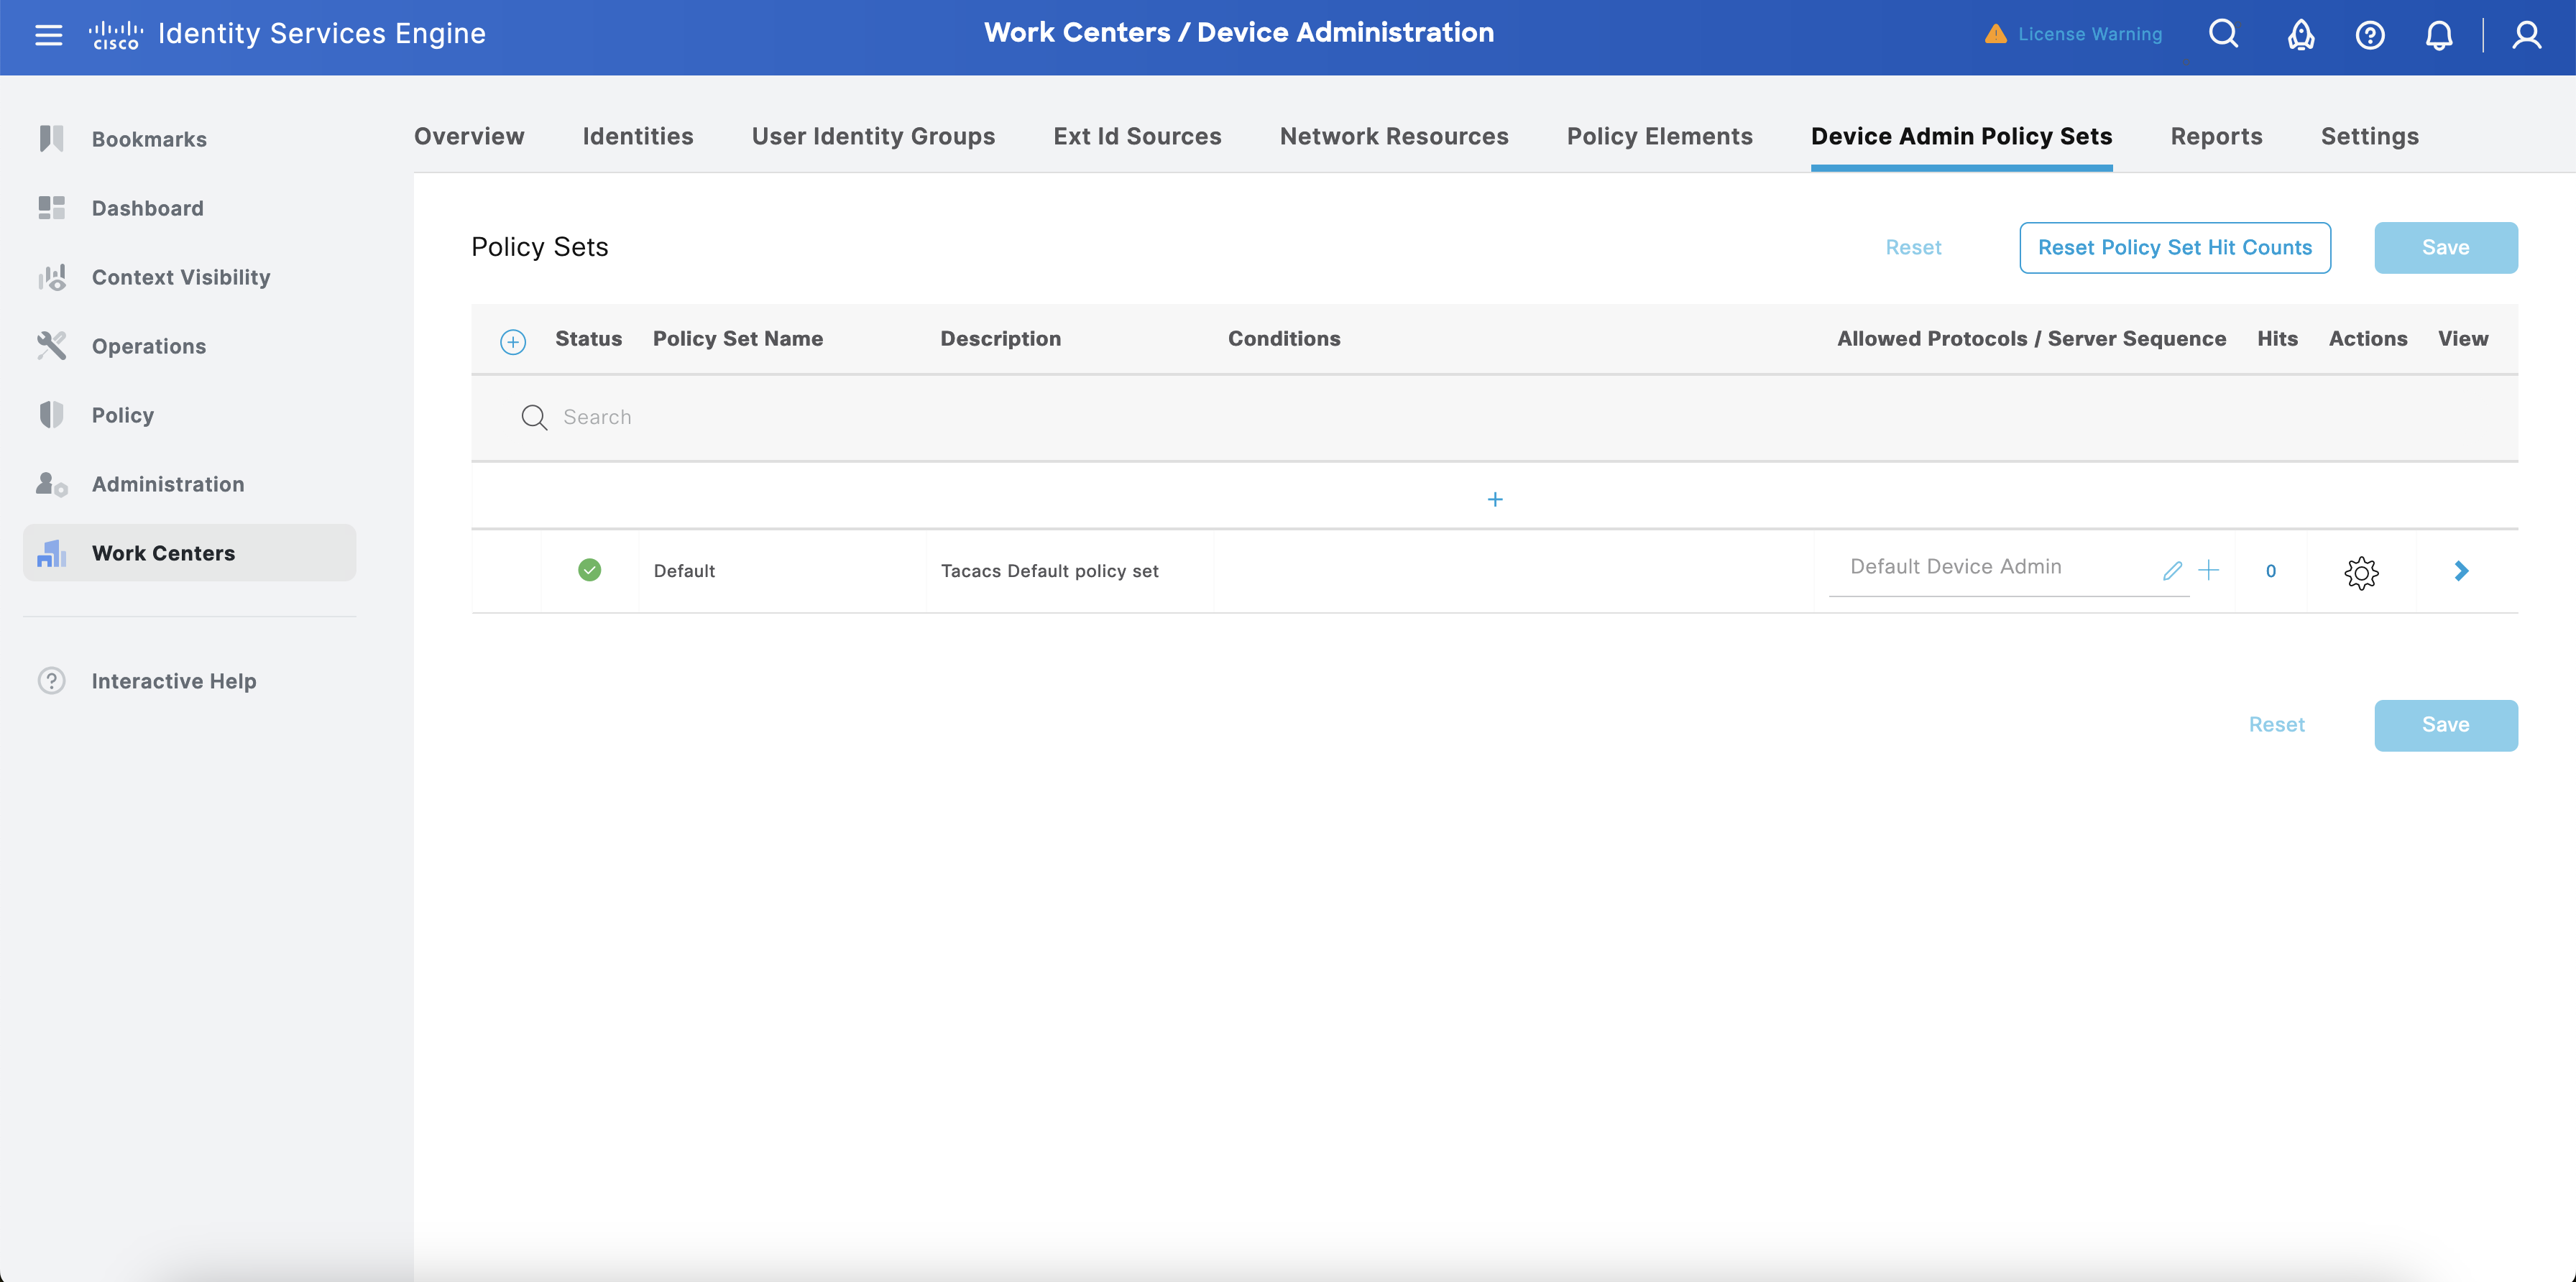Open the help question mark icon
2576x1282 pixels.
click(x=2370, y=35)
